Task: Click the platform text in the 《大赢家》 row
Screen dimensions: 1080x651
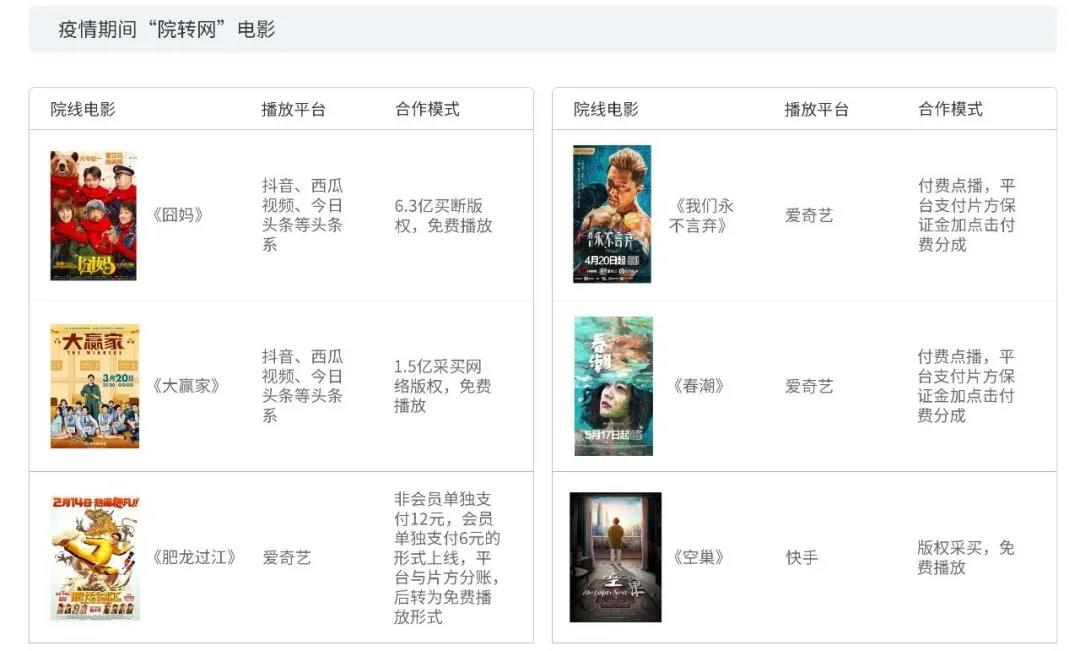Action: pyautogui.click(x=302, y=386)
